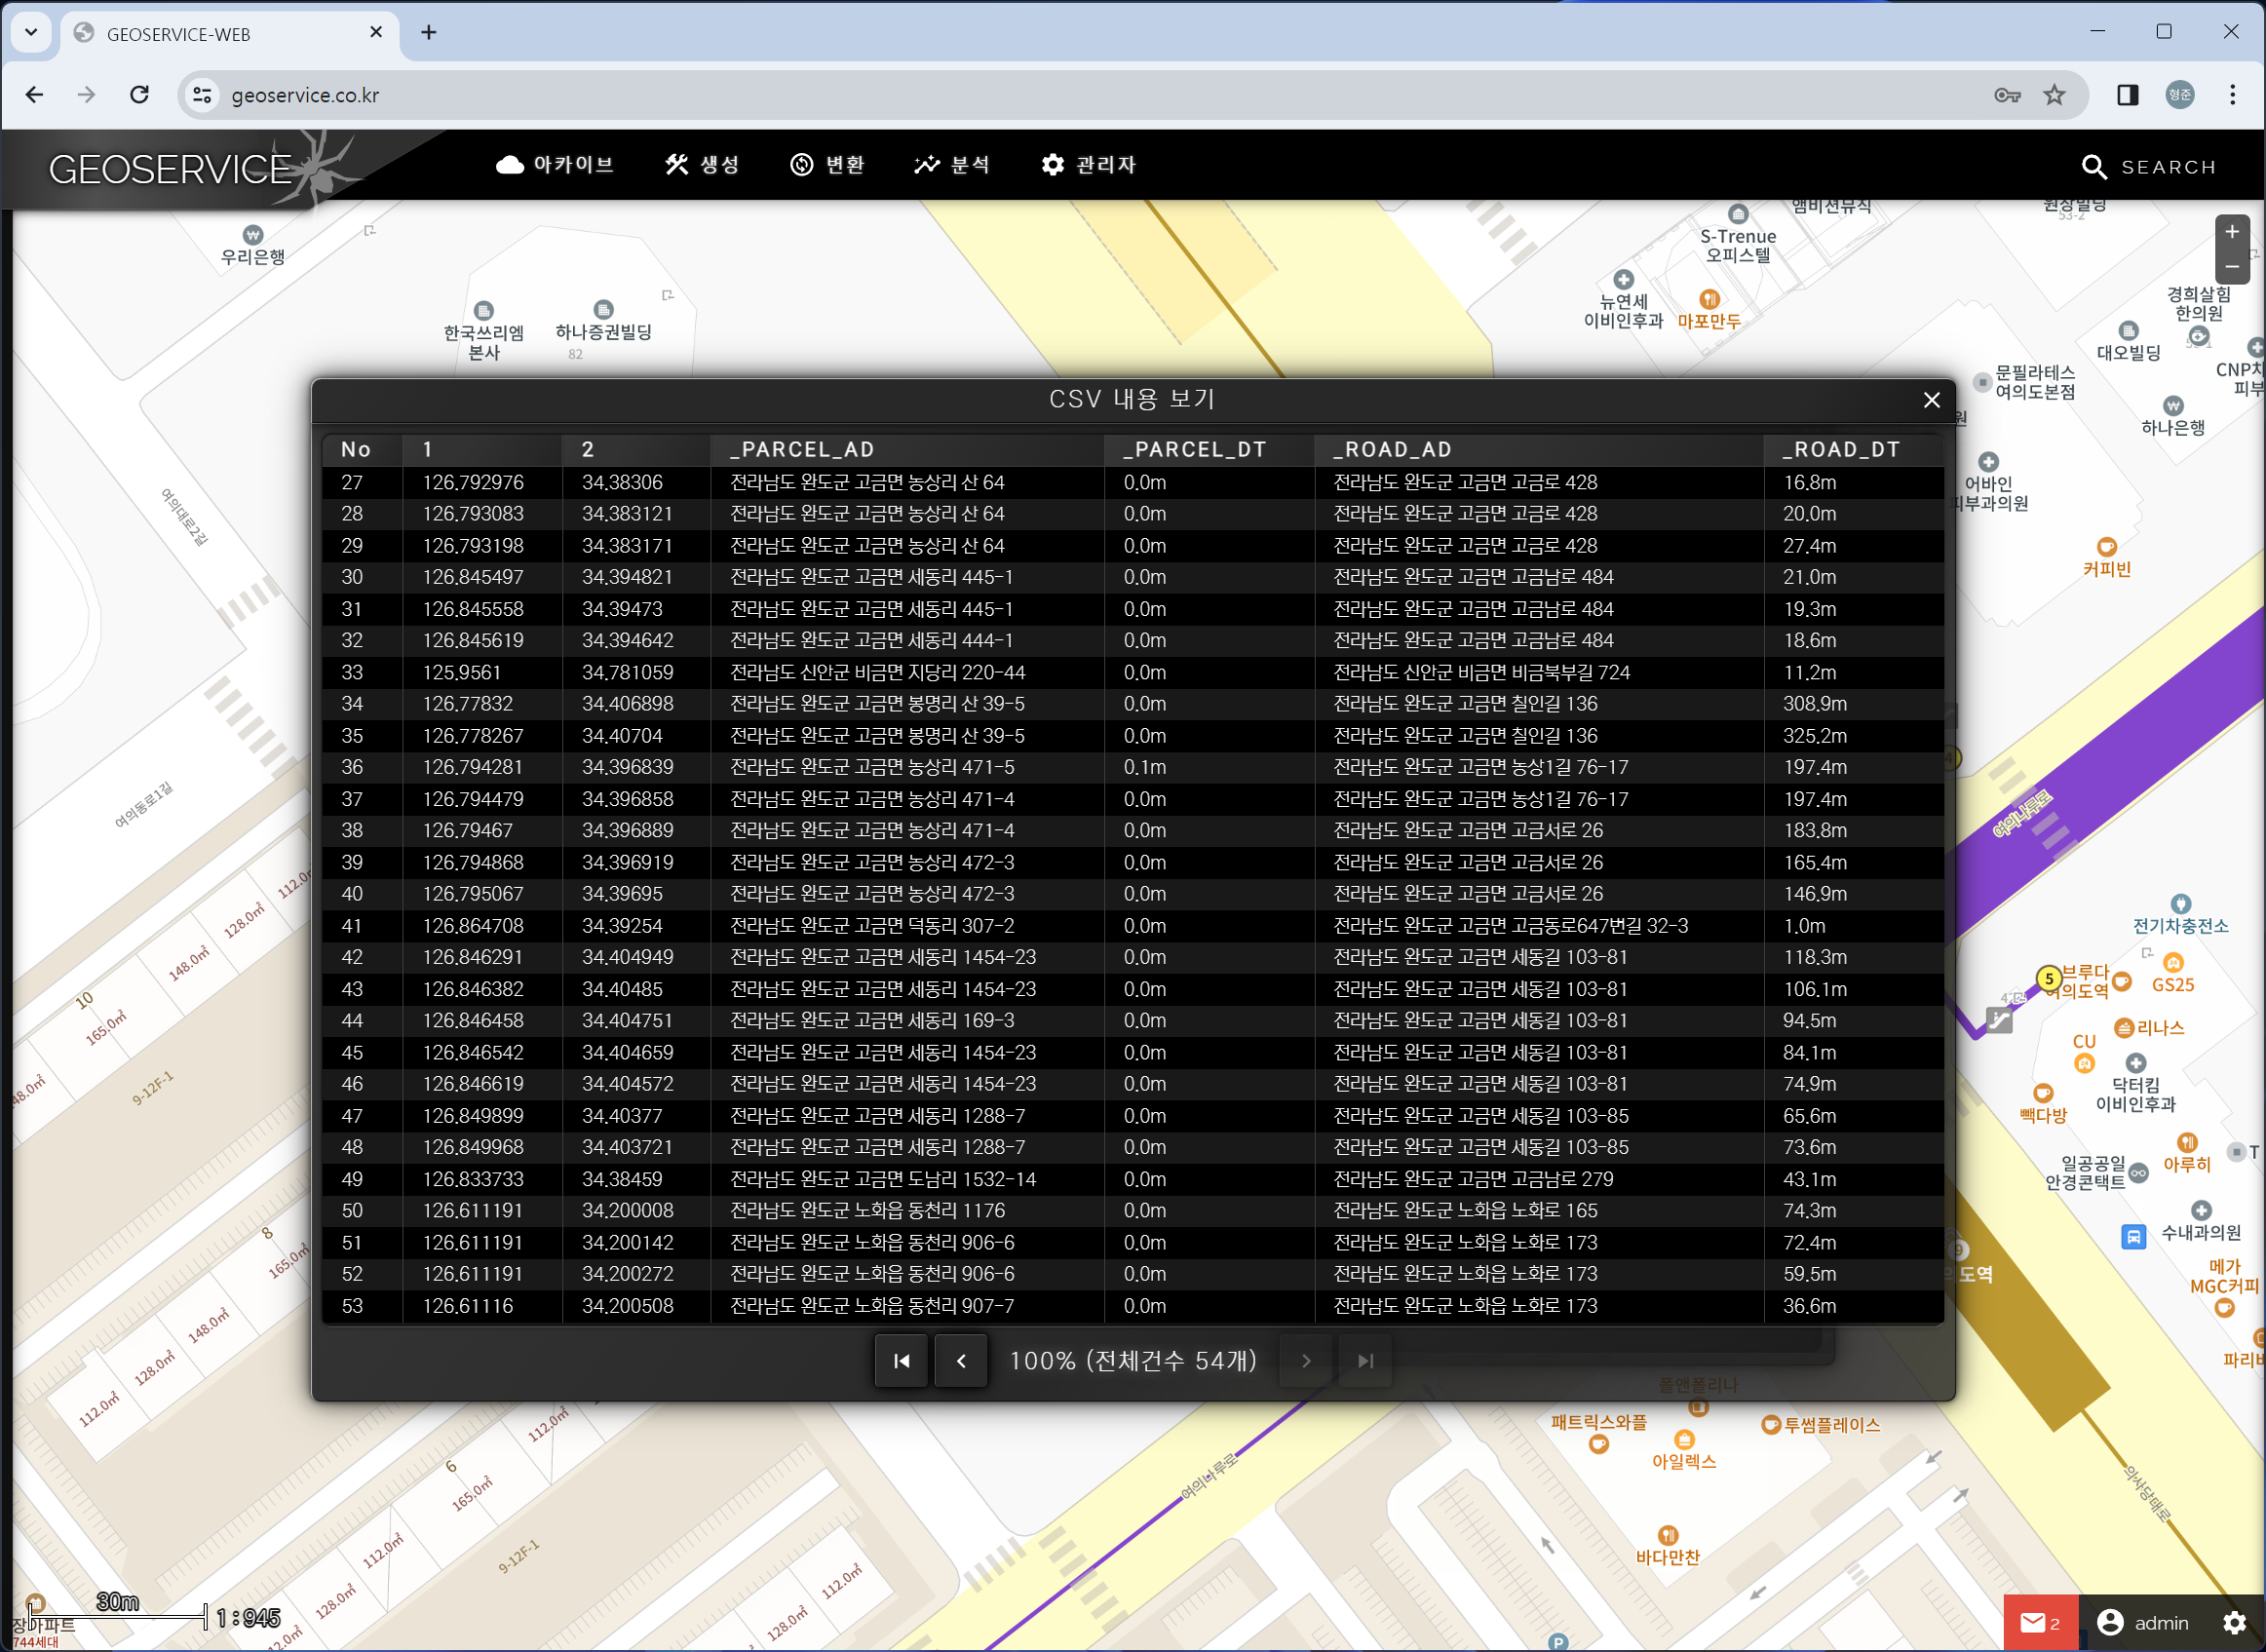Expand the tab search dropdown

[x=31, y=32]
